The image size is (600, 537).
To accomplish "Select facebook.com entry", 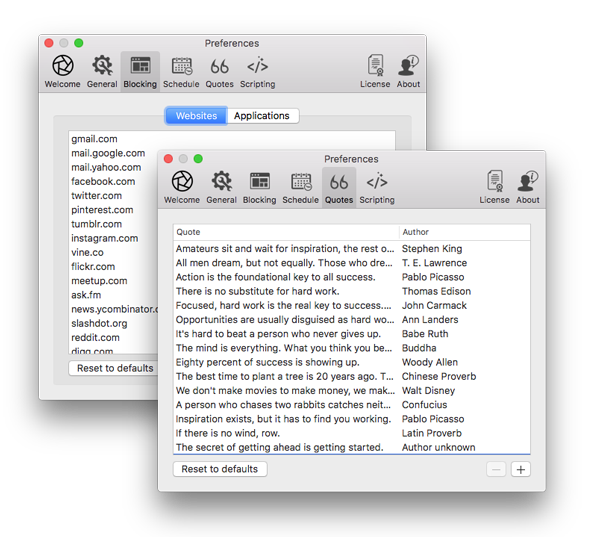I will [x=103, y=181].
